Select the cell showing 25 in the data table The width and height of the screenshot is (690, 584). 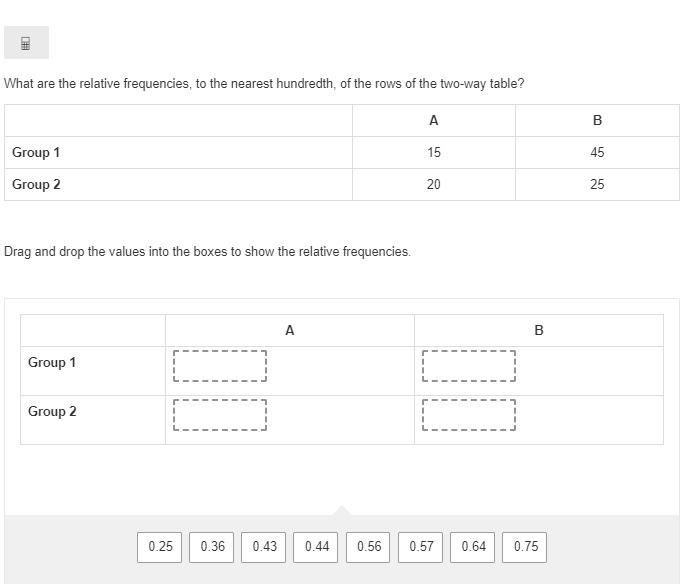(x=597, y=184)
